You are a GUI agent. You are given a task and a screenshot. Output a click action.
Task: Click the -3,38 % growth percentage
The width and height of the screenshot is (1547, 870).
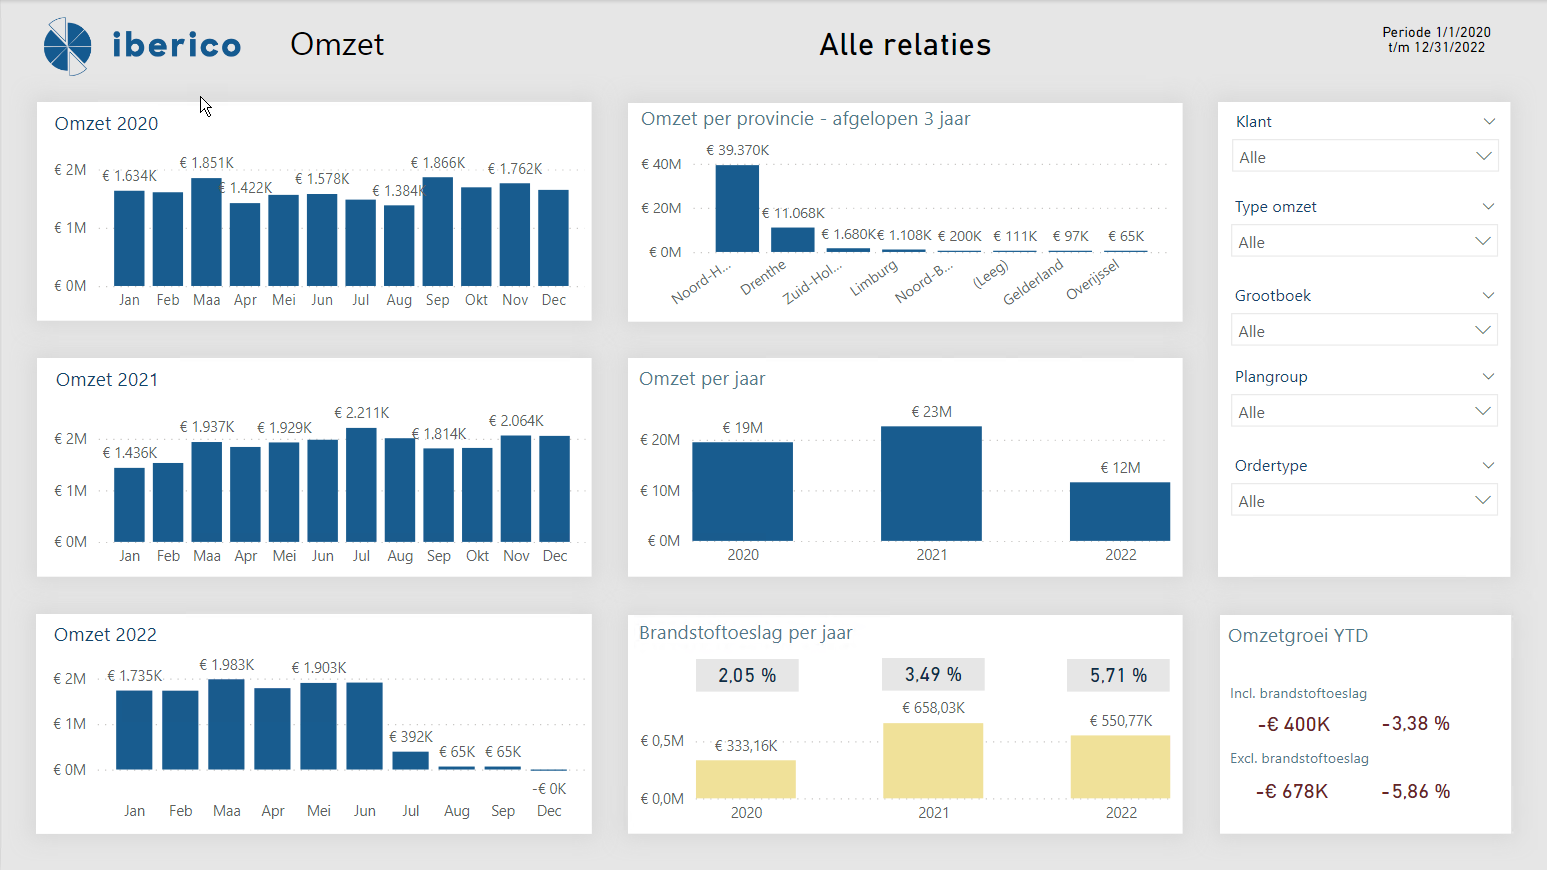tap(1415, 723)
